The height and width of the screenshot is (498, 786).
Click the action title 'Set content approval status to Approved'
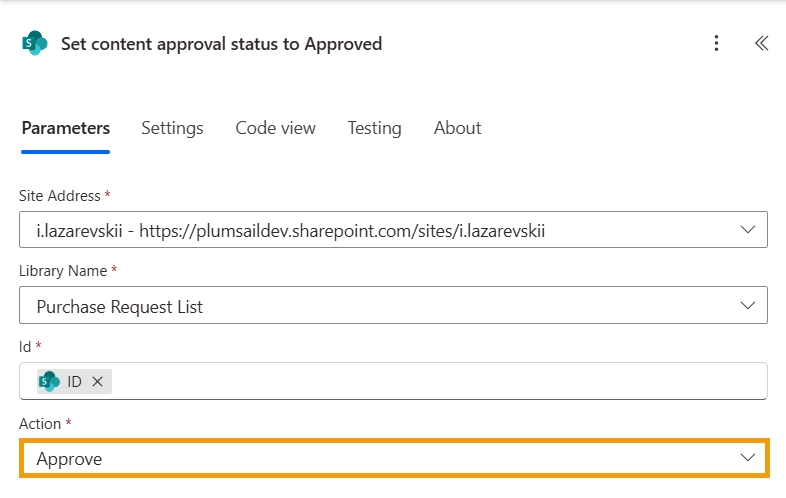tap(221, 44)
